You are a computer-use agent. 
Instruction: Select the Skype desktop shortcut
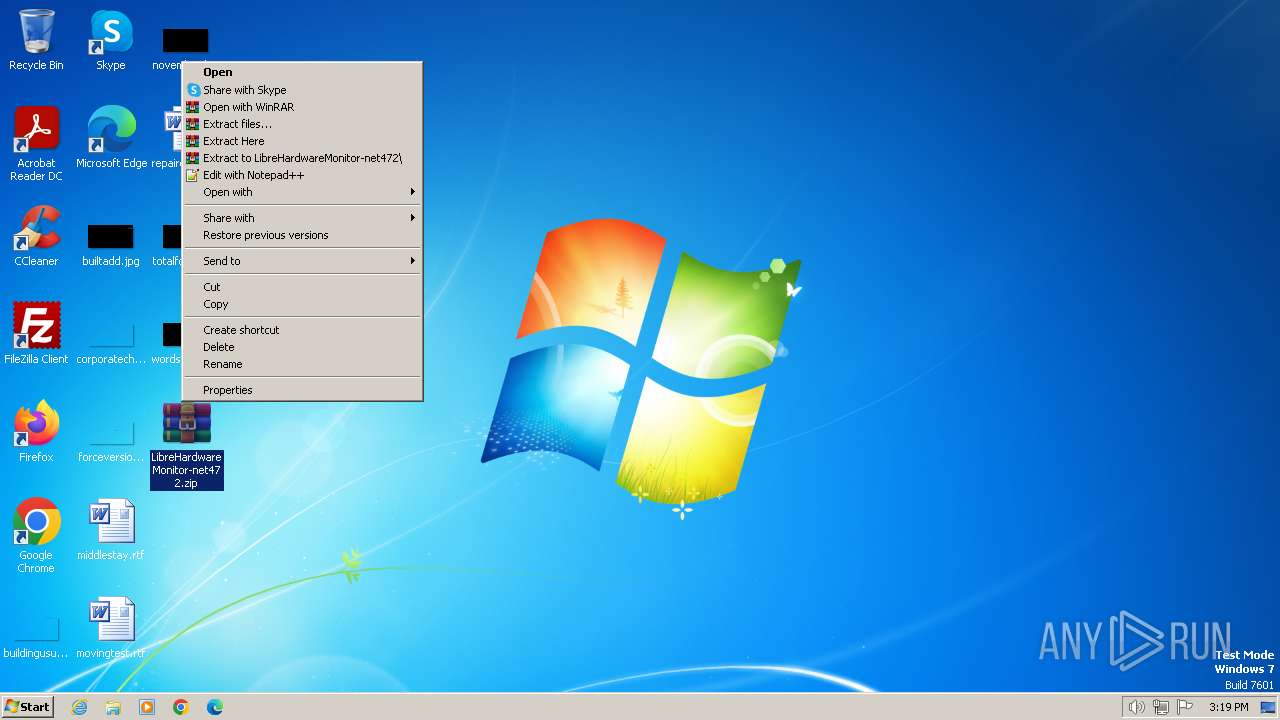(111, 40)
